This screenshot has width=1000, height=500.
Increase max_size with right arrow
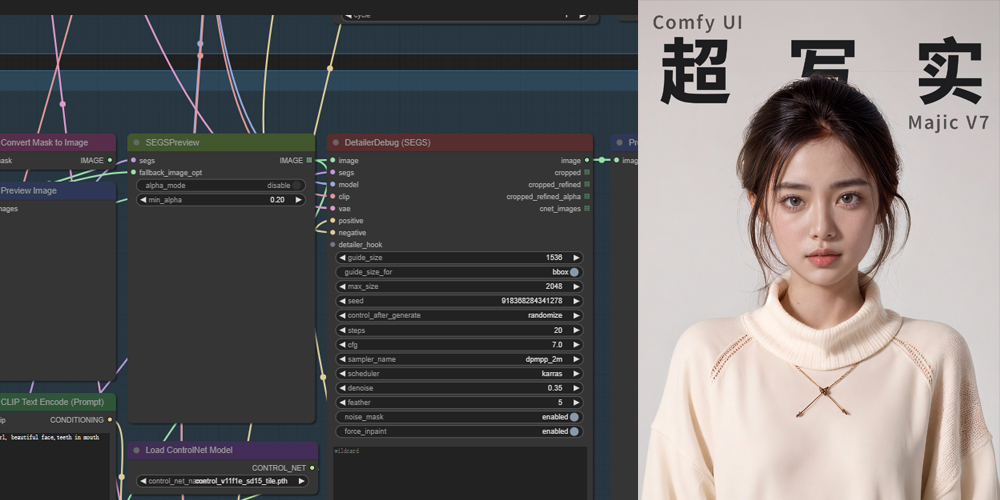tap(576, 287)
